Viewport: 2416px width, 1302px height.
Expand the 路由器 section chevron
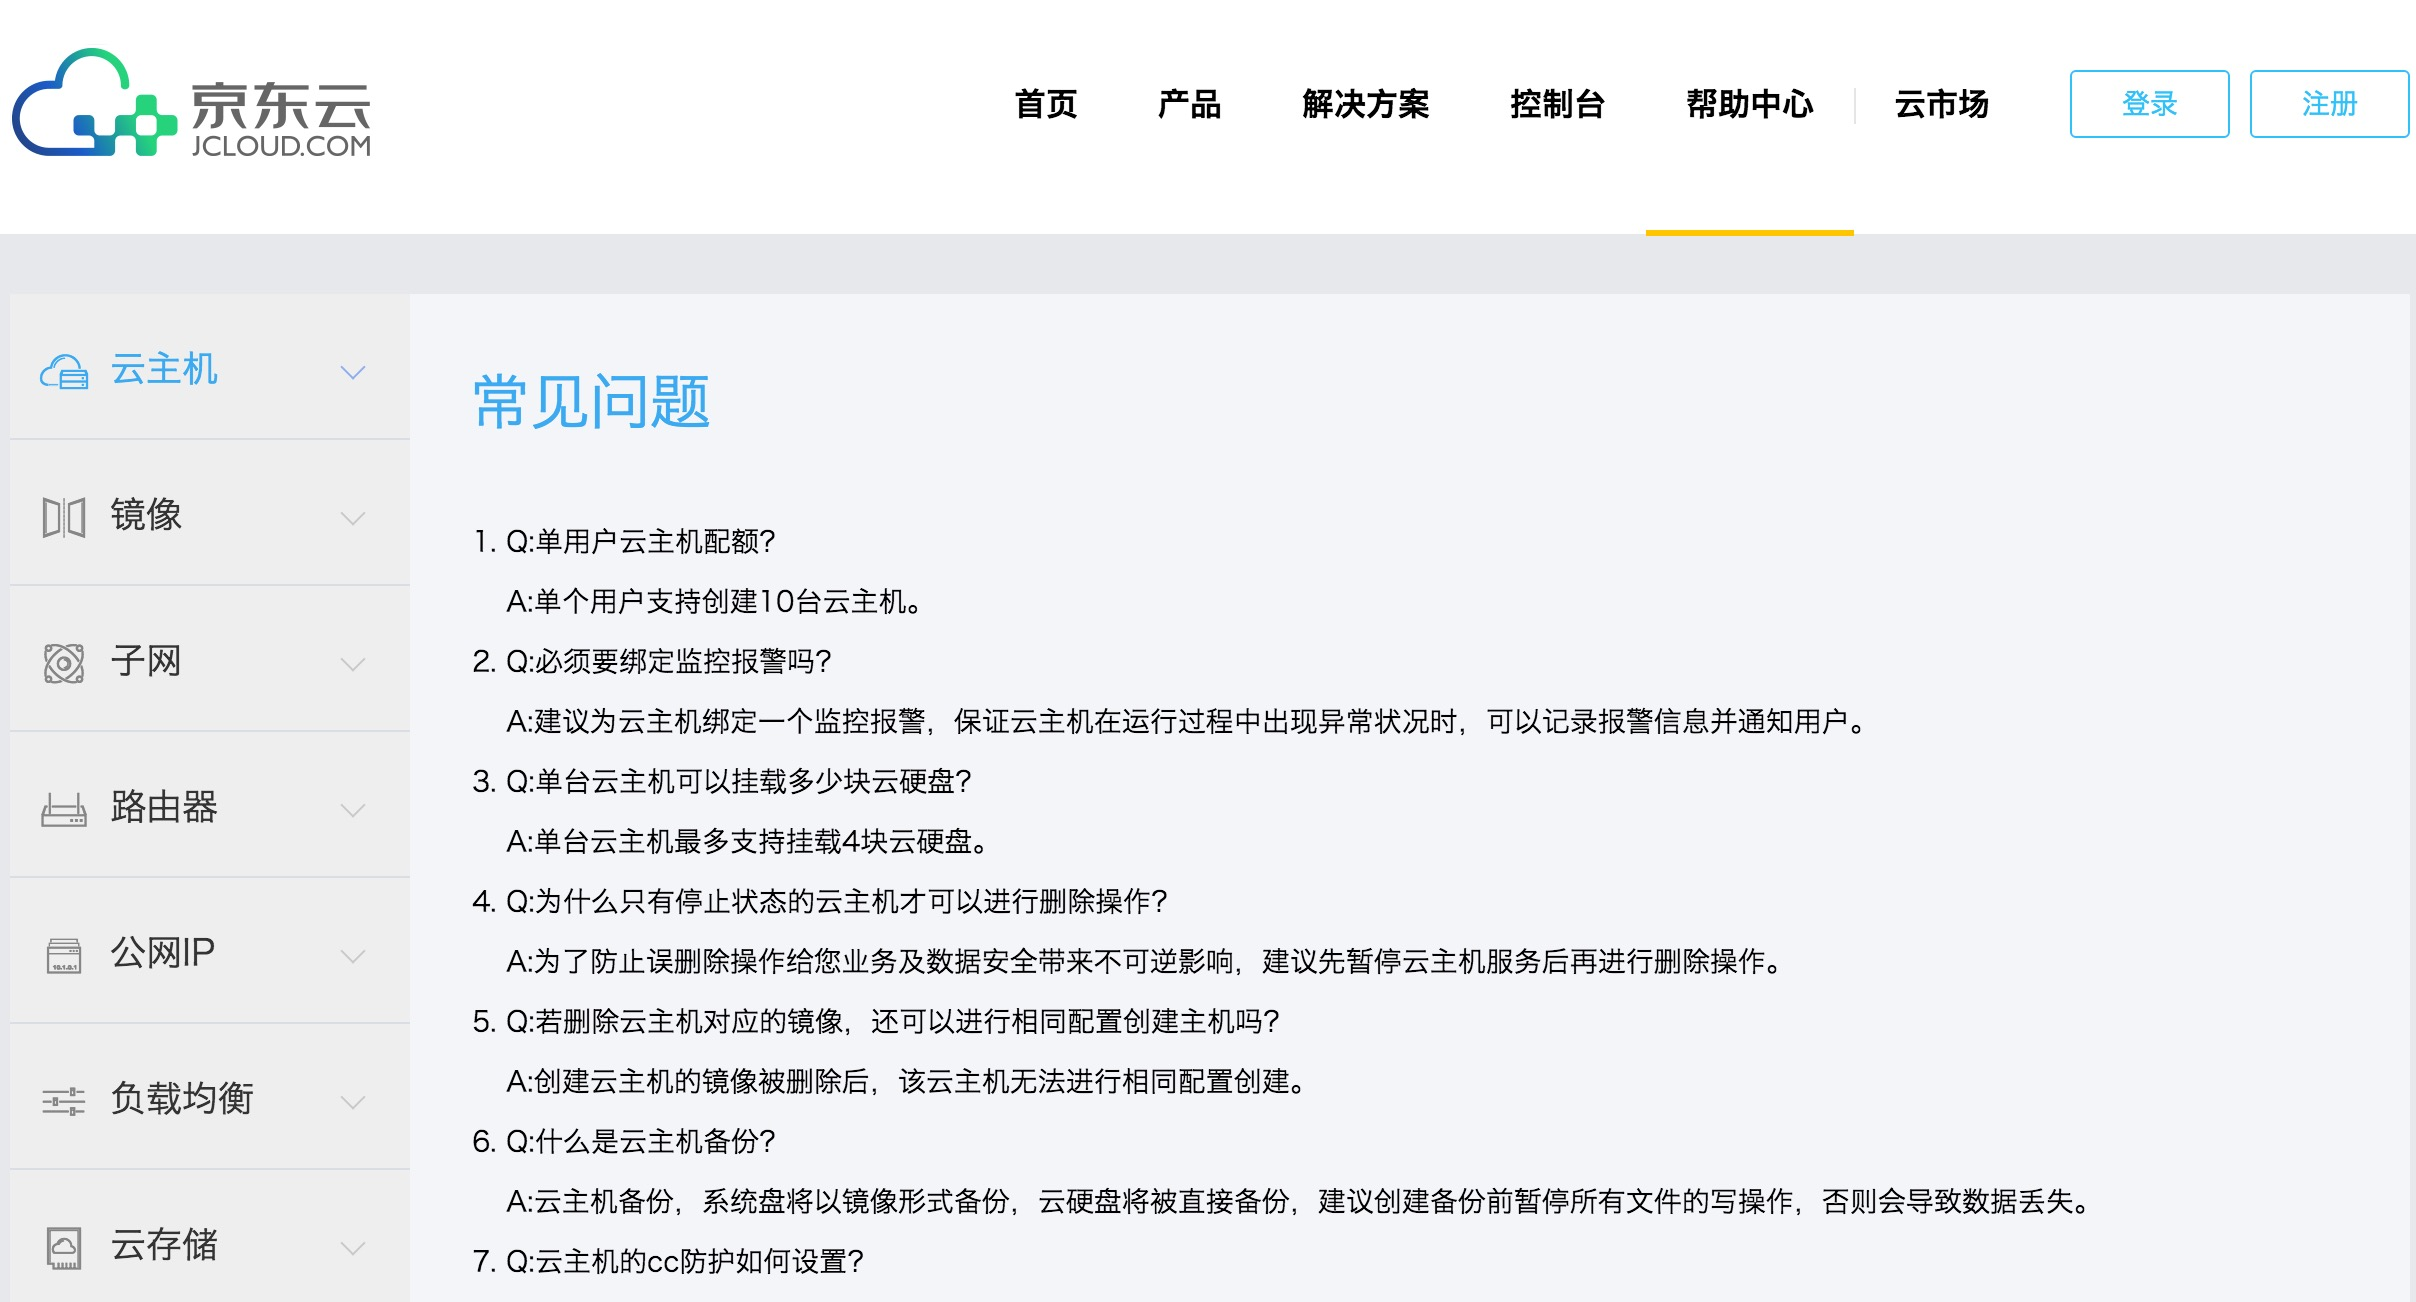[353, 810]
